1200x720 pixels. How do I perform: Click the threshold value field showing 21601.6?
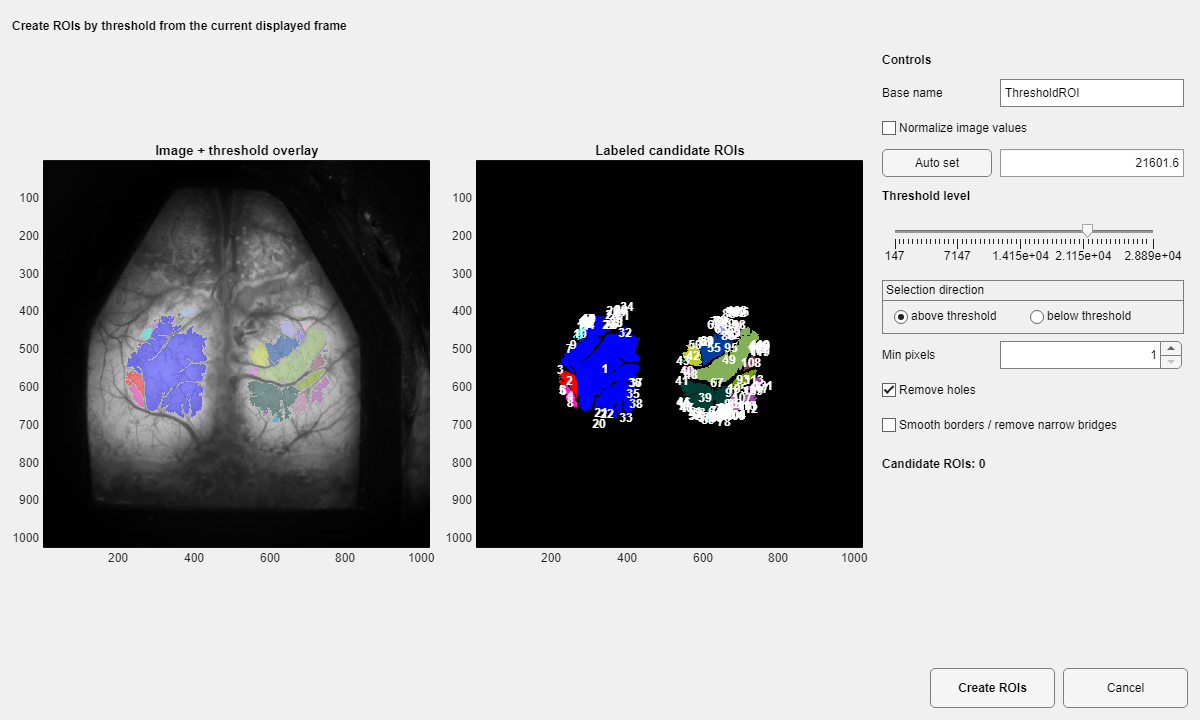pyautogui.click(x=1091, y=163)
